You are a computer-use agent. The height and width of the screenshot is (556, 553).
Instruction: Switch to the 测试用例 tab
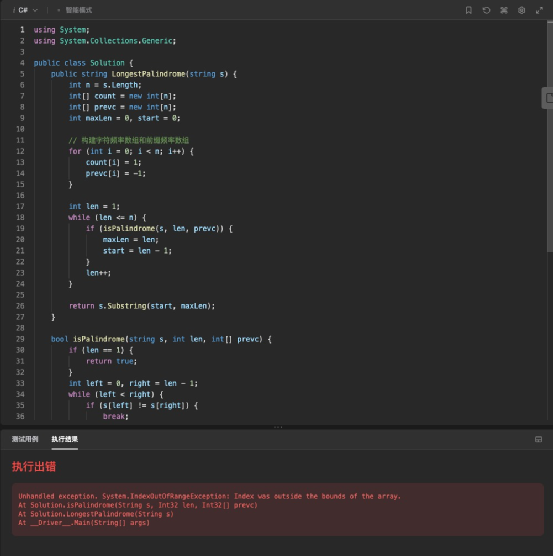coord(25,439)
